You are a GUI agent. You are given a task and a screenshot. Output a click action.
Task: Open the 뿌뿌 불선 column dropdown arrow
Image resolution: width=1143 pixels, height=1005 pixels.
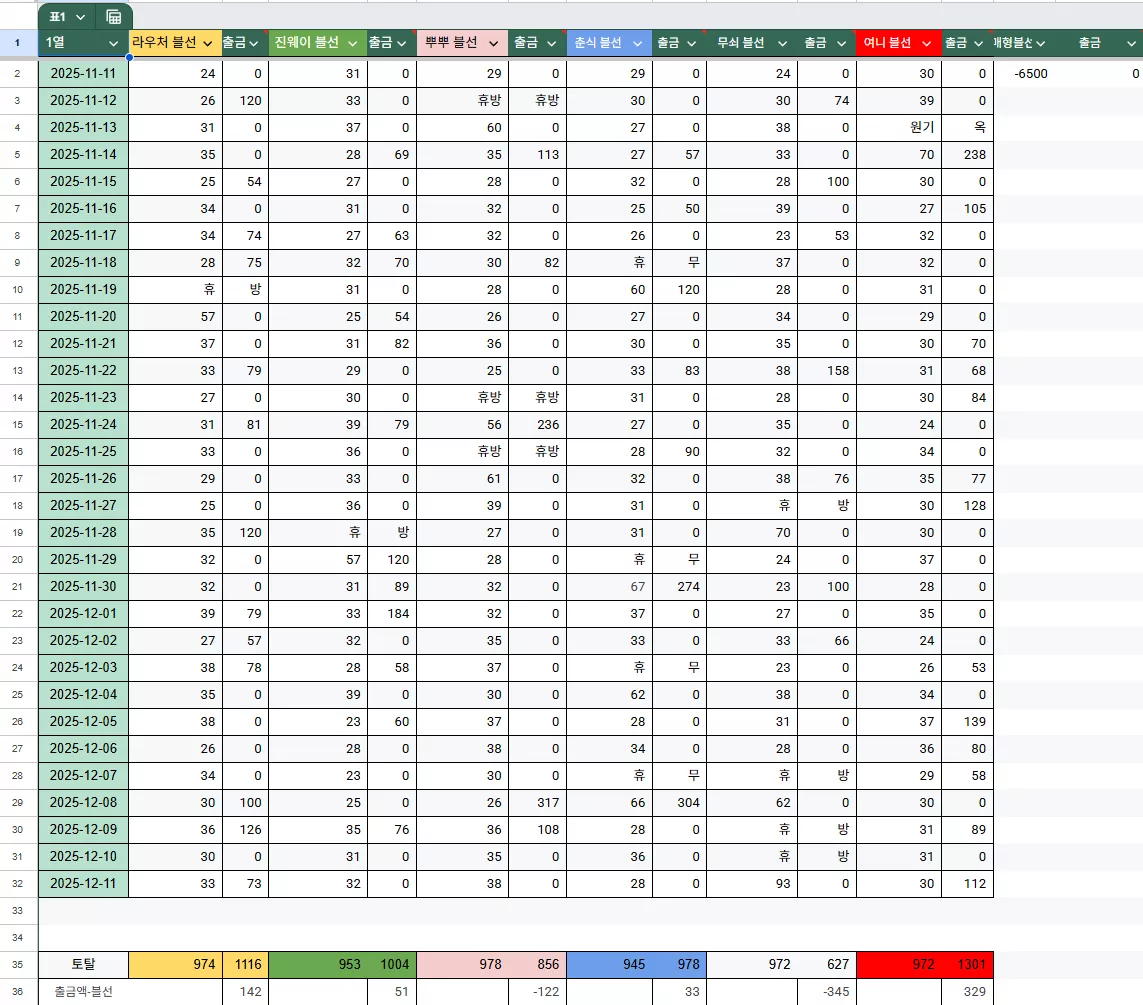pos(494,43)
